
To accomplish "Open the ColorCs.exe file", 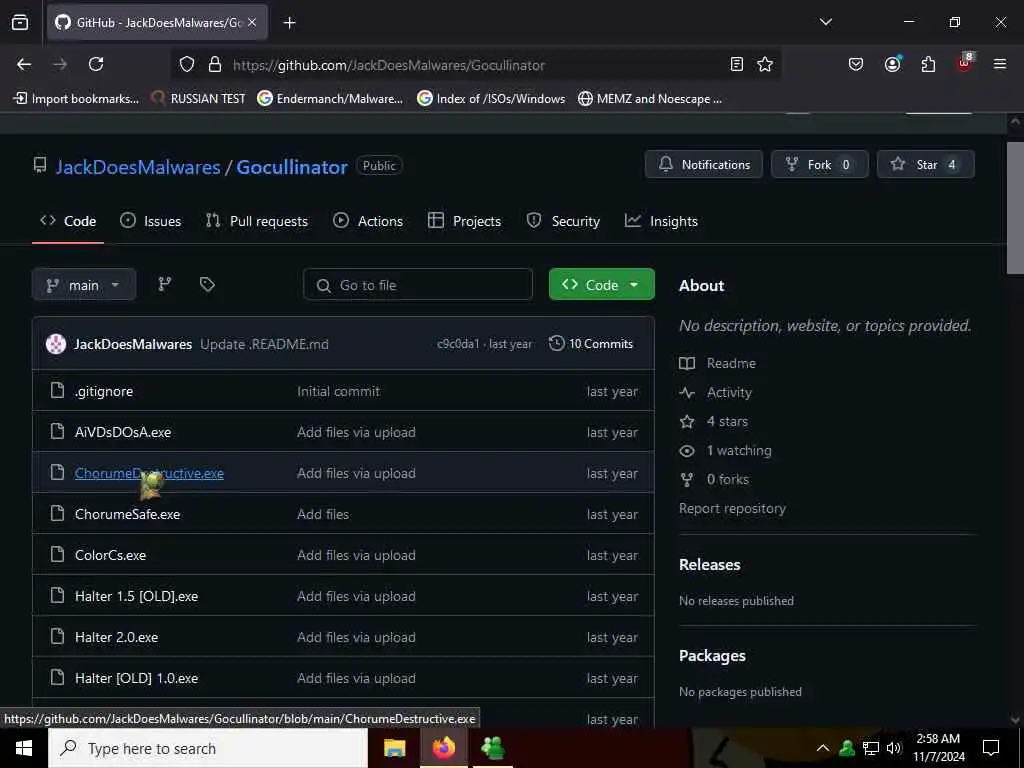I will 110,555.
